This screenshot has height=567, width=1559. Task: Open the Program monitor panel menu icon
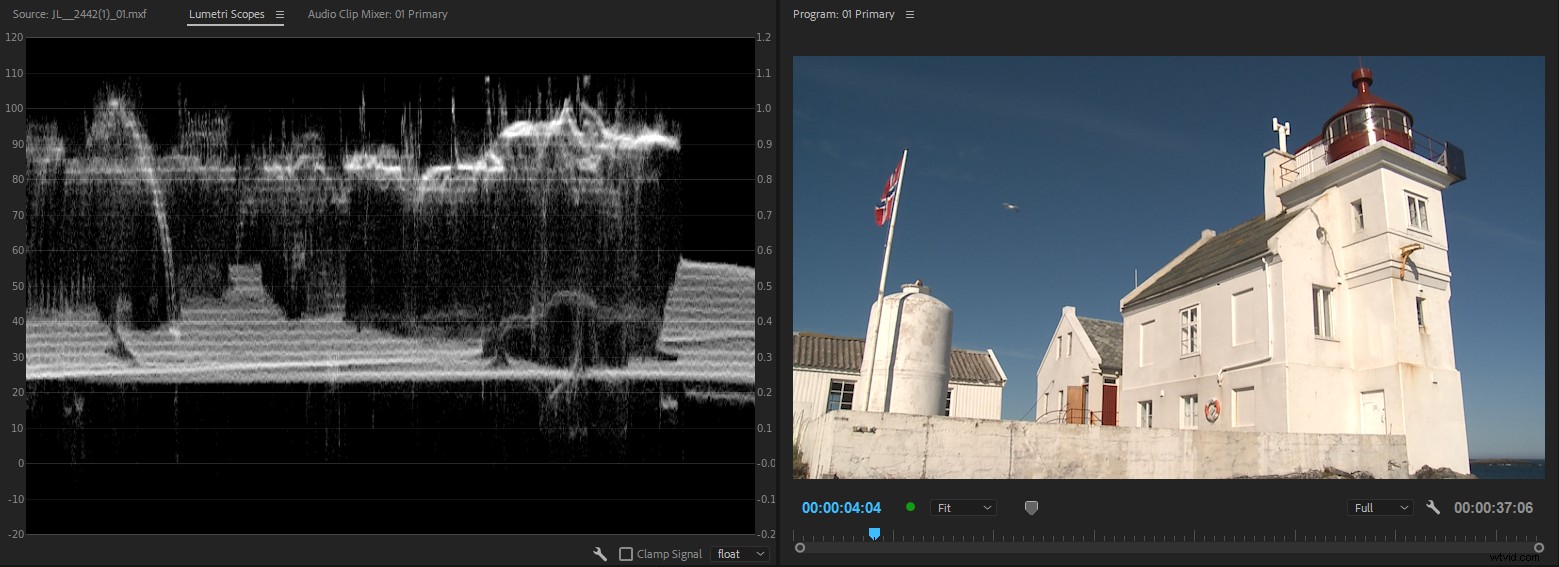click(910, 15)
